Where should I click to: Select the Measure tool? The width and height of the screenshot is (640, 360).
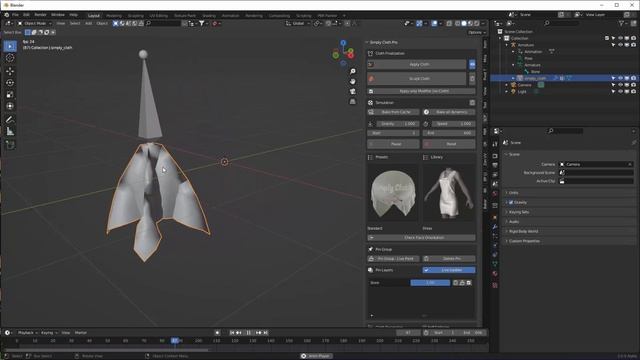click(10, 131)
